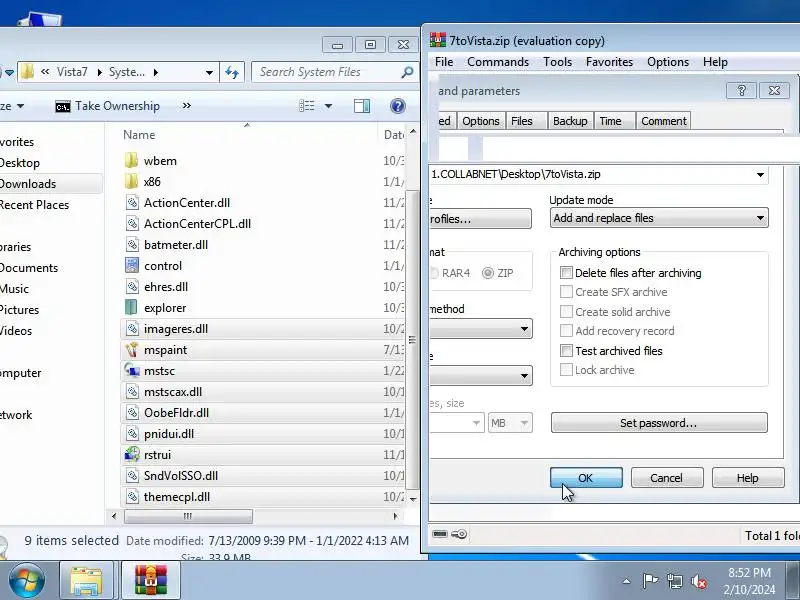Expand the Explorer address bar history

(x=209, y=72)
